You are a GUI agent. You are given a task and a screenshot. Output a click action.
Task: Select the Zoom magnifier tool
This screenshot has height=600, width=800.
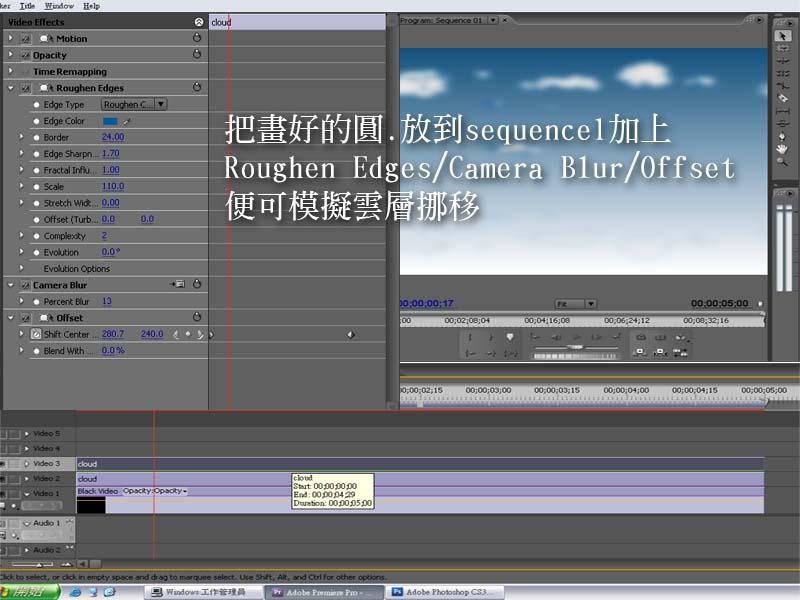(x=783, y=161)
